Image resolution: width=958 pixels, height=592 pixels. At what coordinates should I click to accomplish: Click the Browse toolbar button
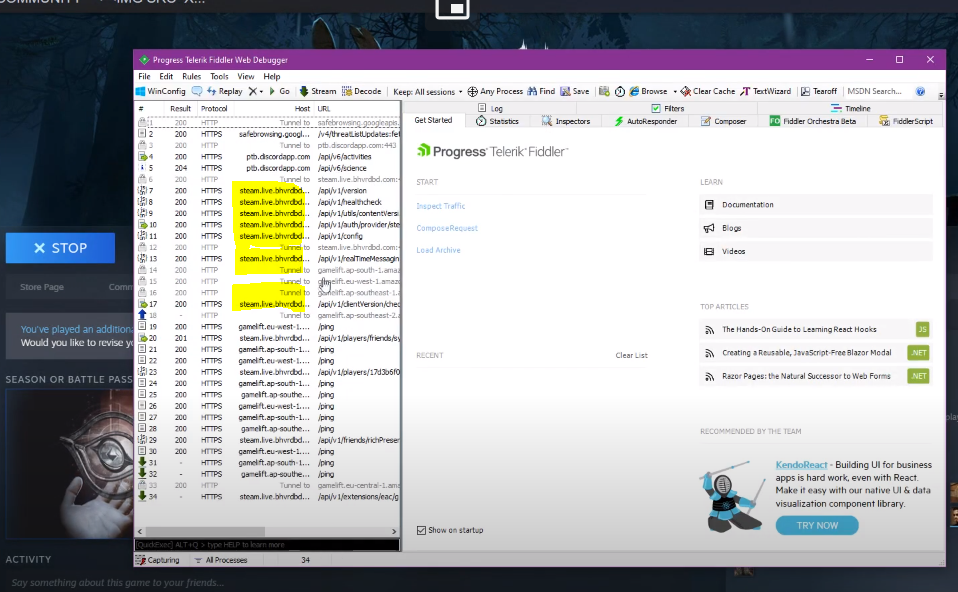[x=648, y=91]
